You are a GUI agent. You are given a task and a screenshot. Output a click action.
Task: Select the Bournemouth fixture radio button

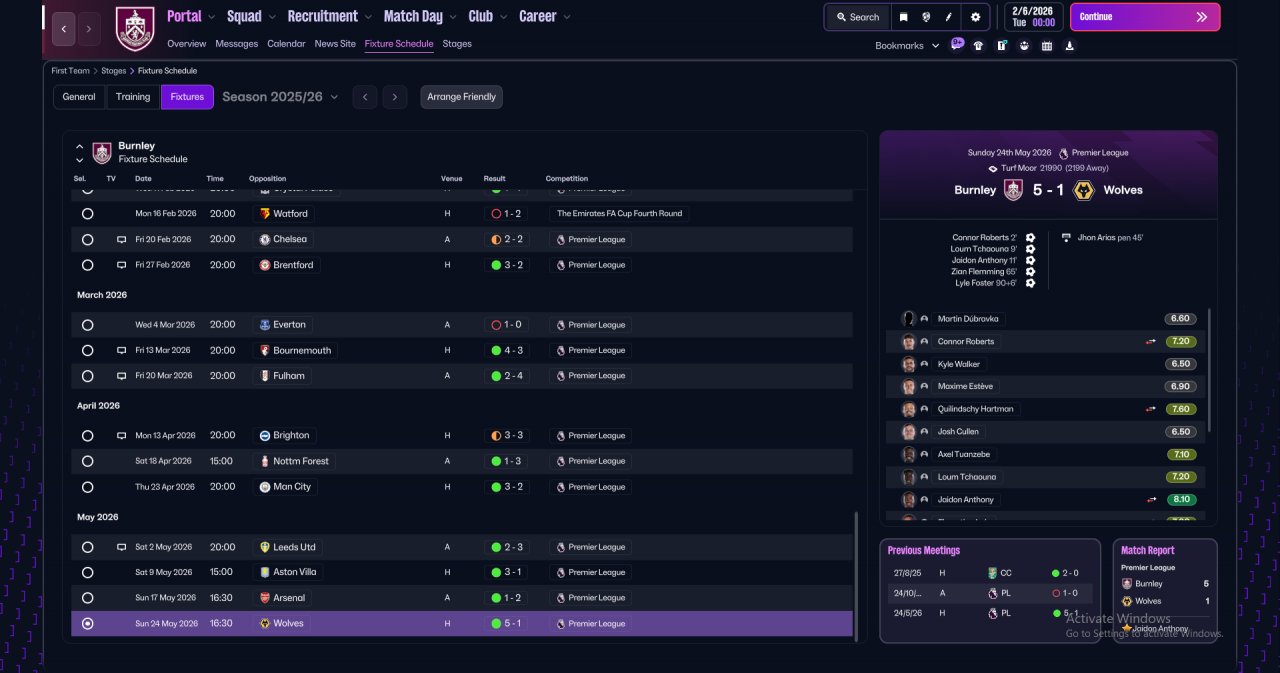coord(87,351)
